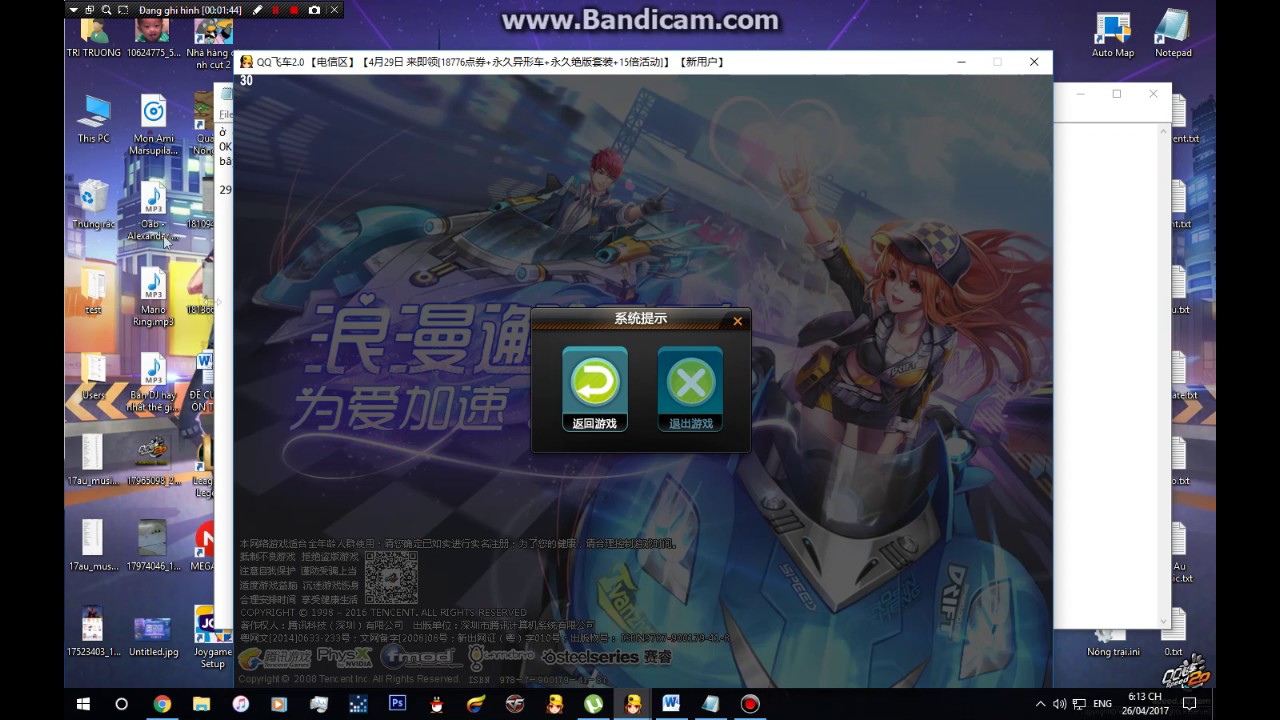This screenshot has height=720, width=1280.
Task: Click scrollbar up arrow in background Notepad window
Action: tap(1163, 131)
